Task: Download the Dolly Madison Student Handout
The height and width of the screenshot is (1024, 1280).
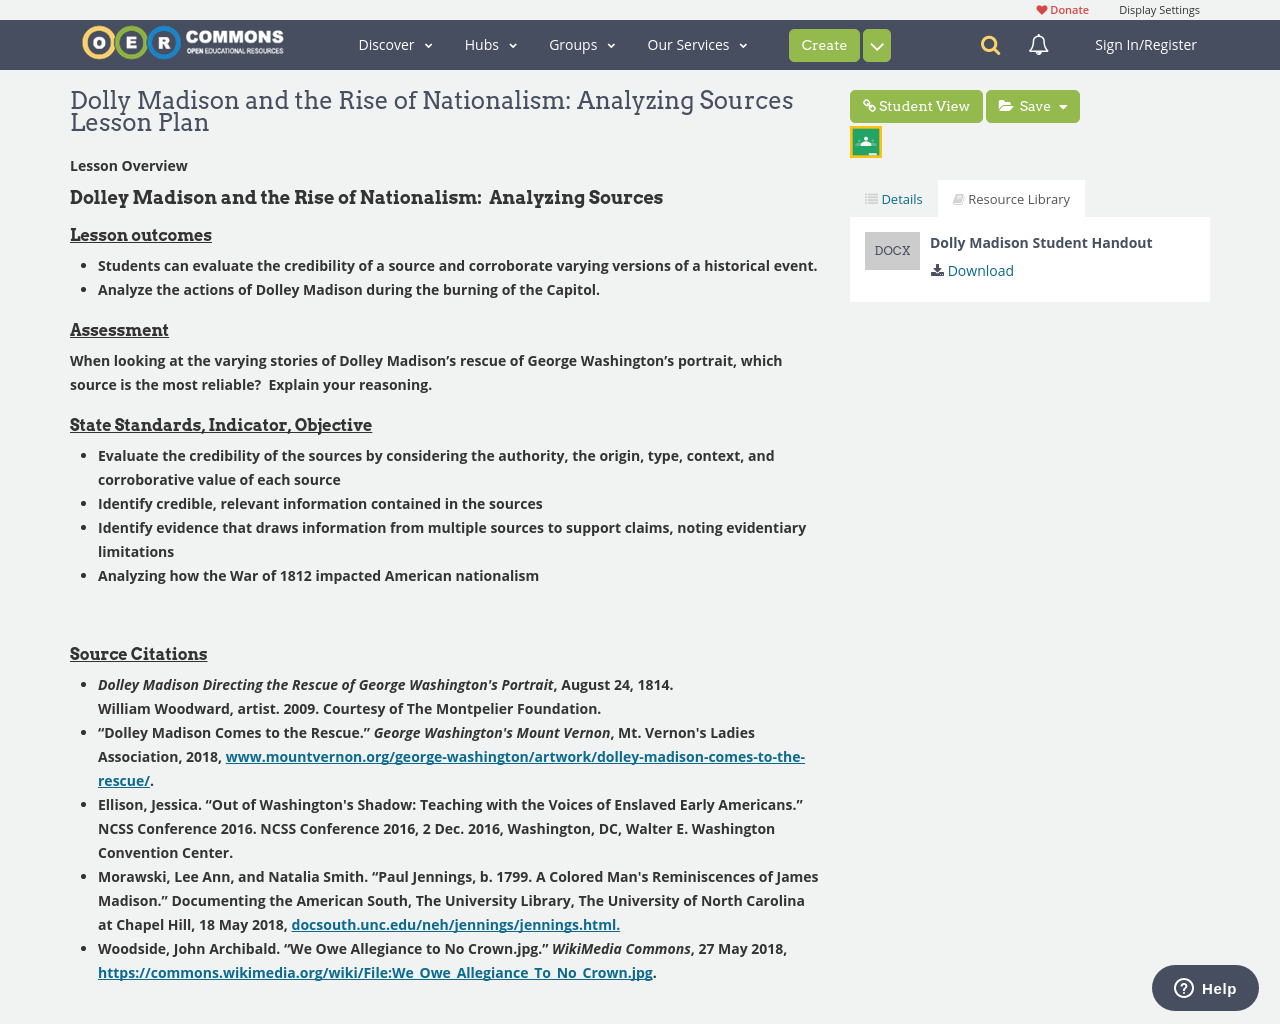Action: click(972, 271)
